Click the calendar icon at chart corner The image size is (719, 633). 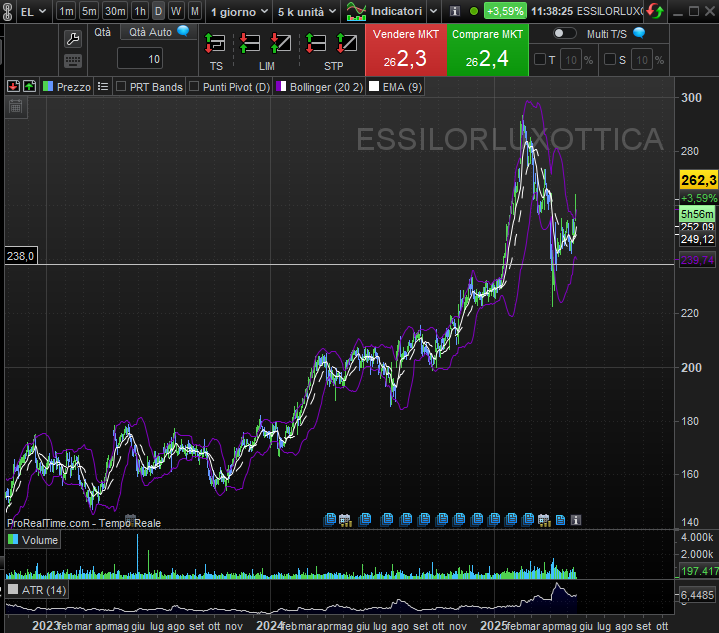tap(16, 107)
